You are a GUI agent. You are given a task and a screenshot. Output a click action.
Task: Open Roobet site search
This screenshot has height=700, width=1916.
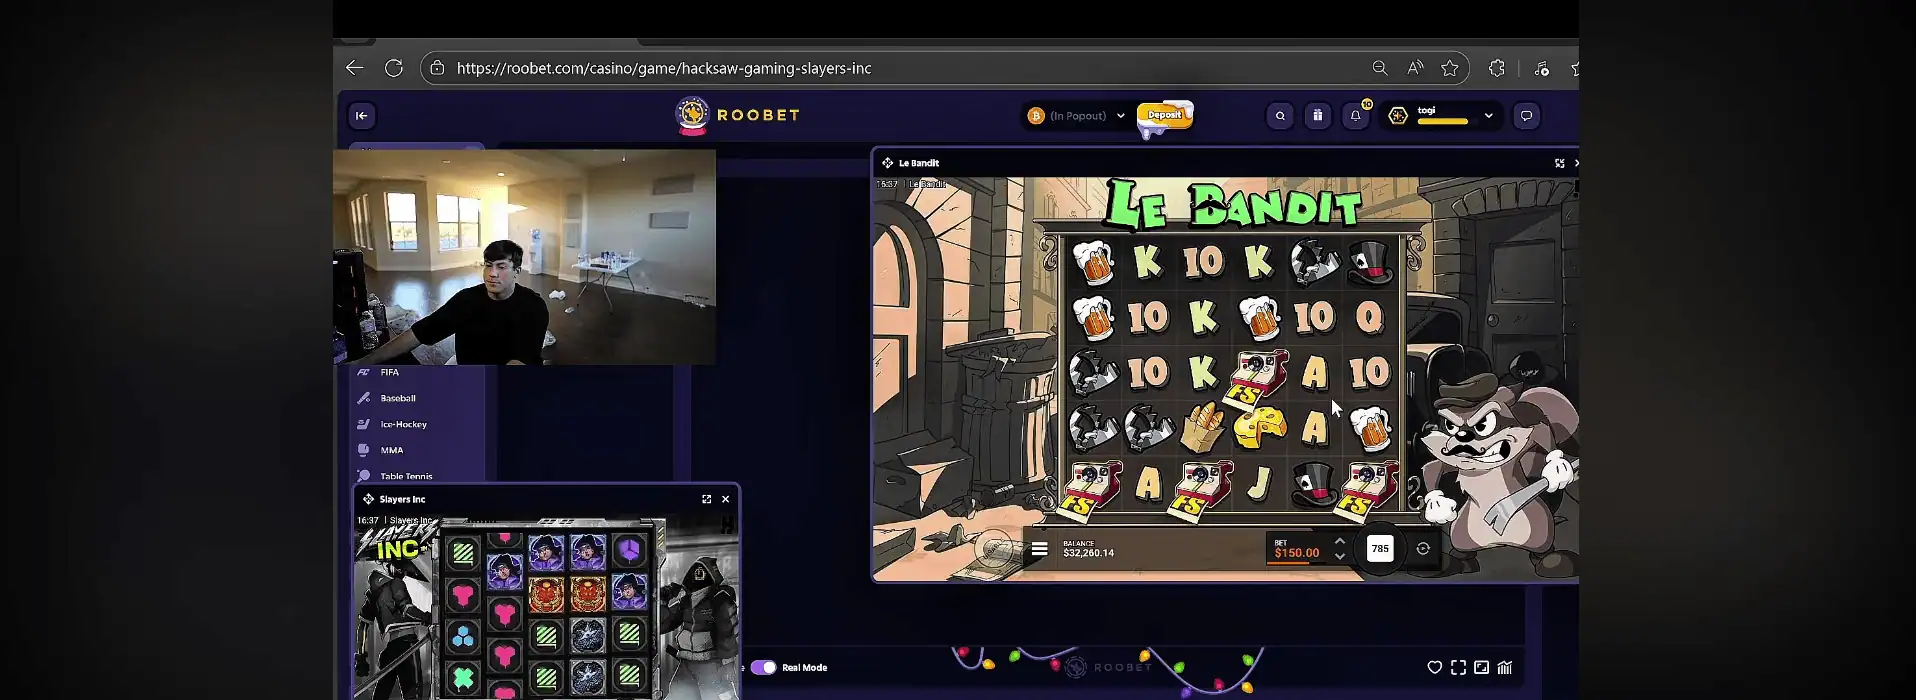pos(1280,116)
